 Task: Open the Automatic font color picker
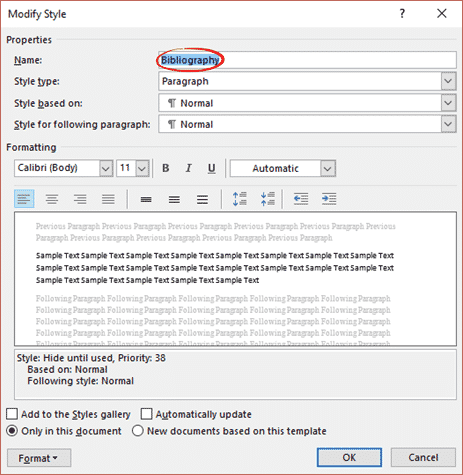pyautogui.click(x=283, y=168)
